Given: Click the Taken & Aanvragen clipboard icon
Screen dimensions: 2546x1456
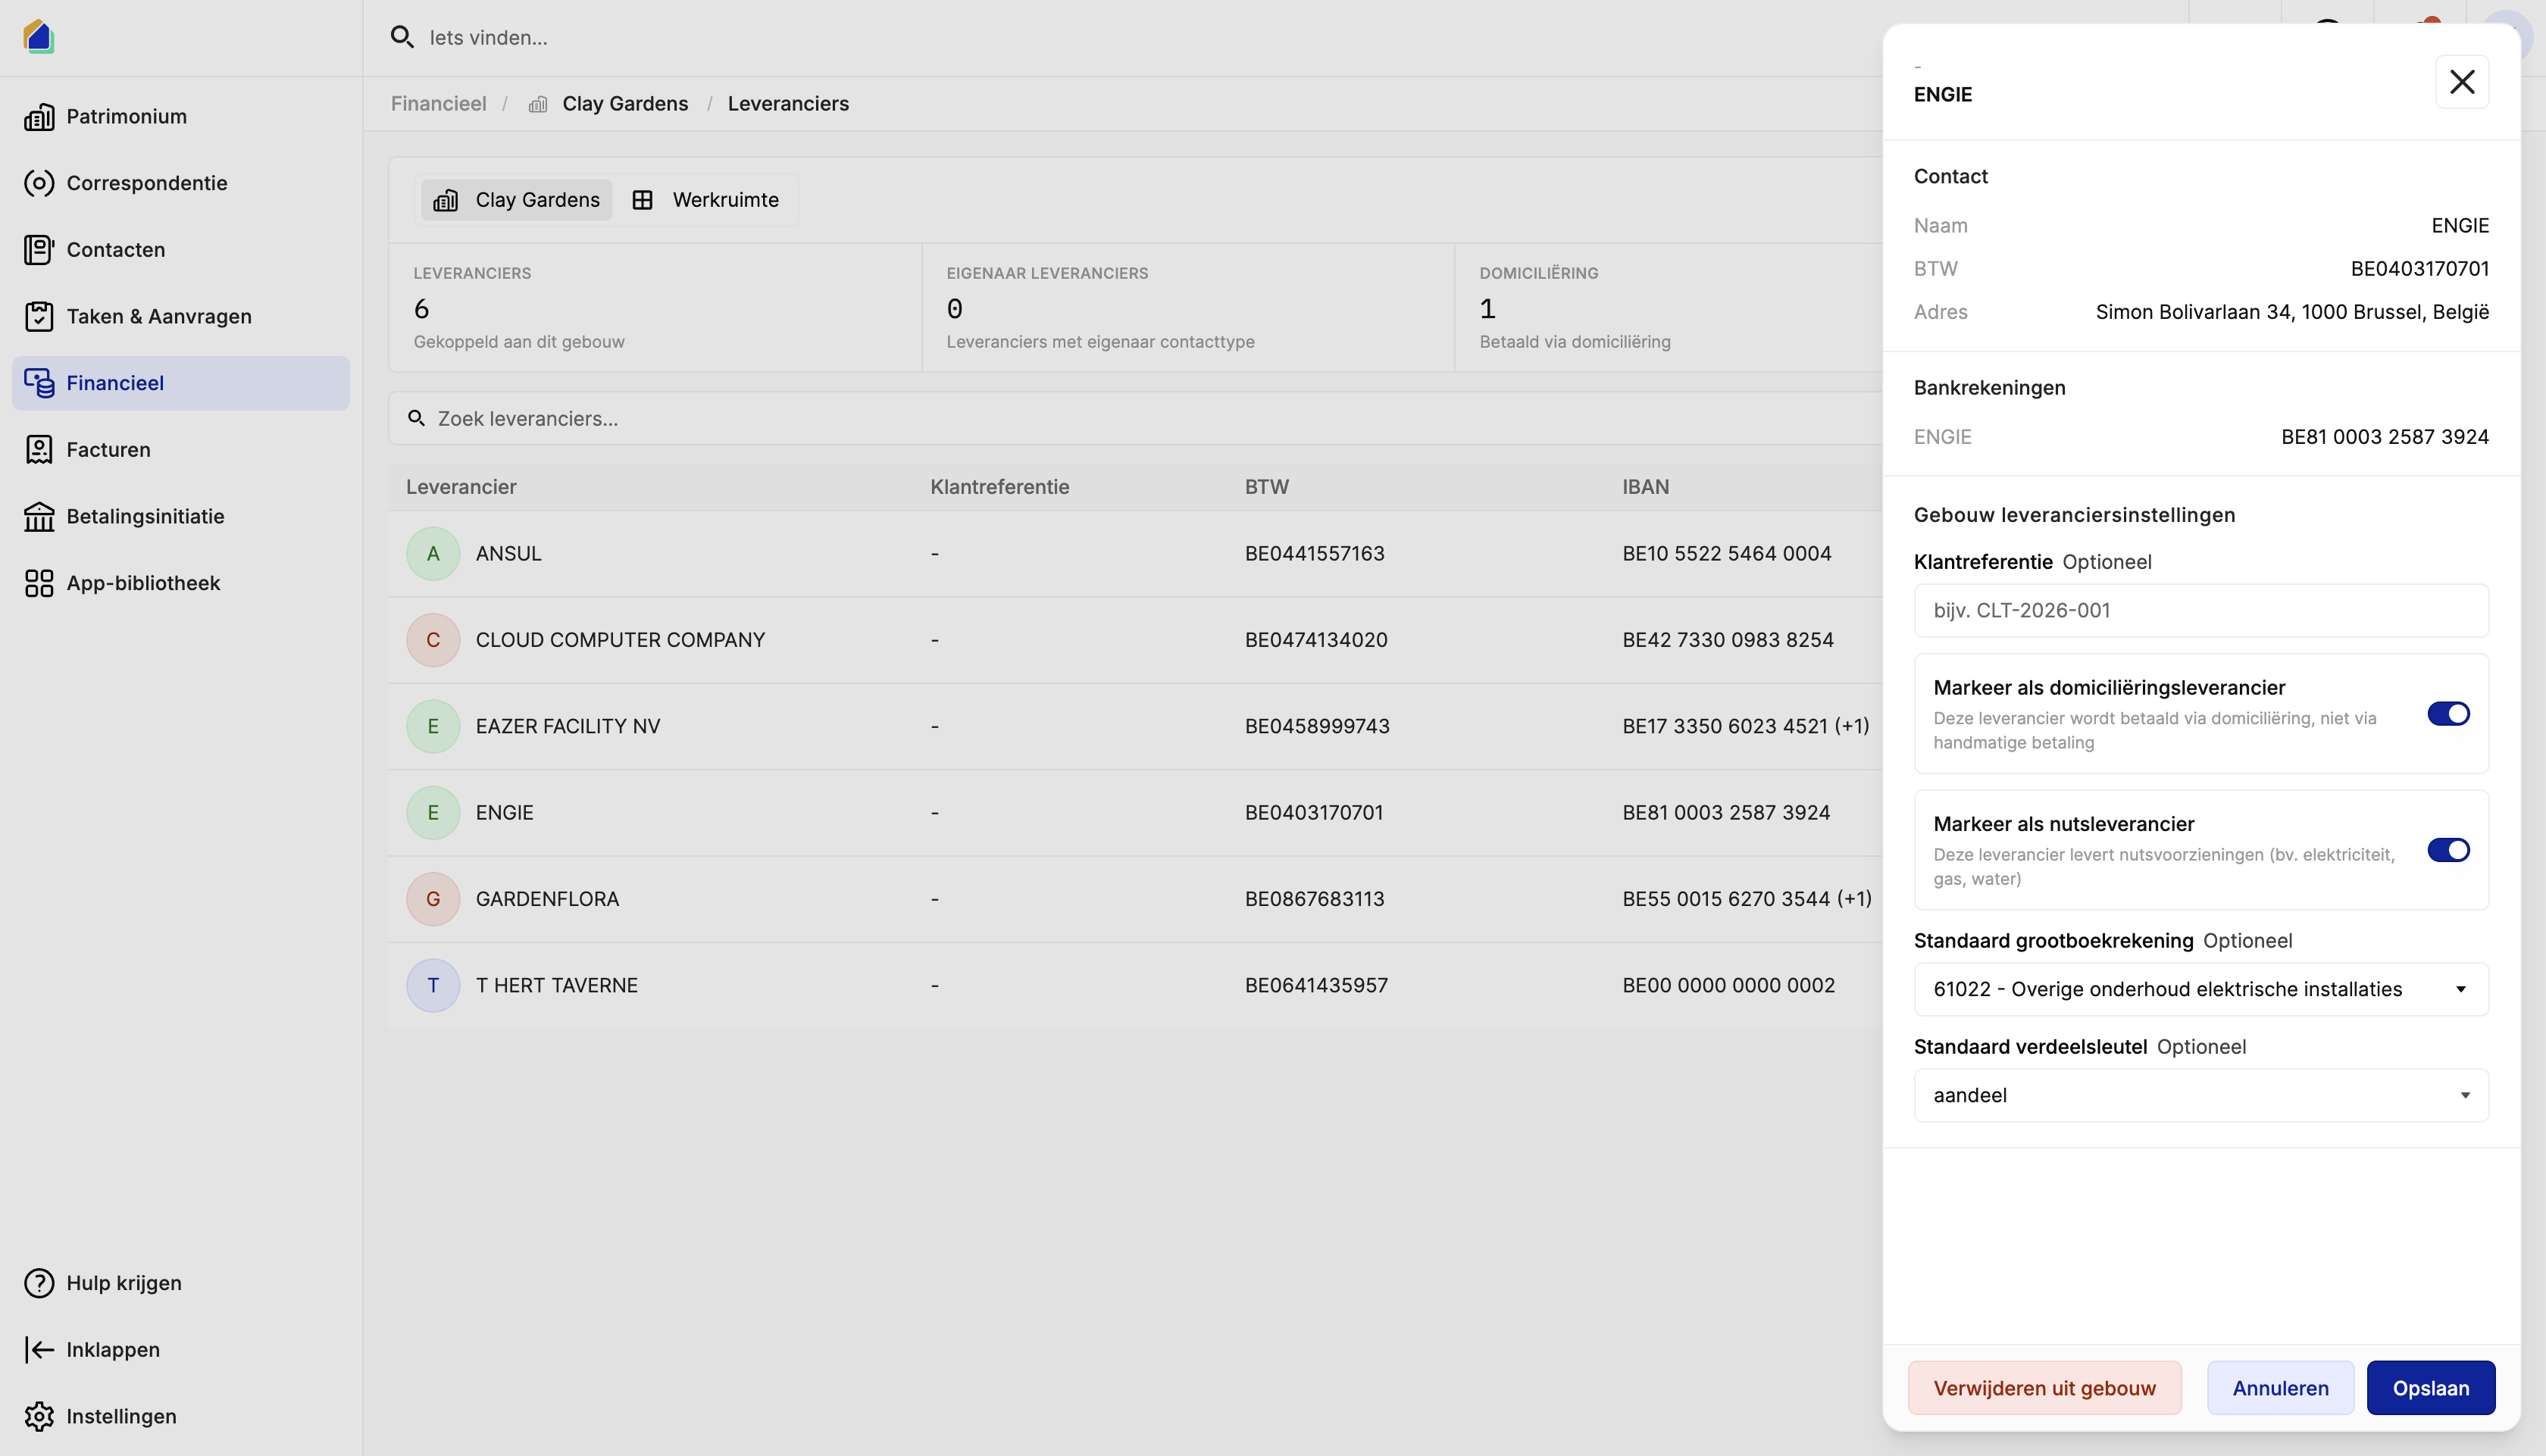Looking at the screenshot, I should point(39,316).
